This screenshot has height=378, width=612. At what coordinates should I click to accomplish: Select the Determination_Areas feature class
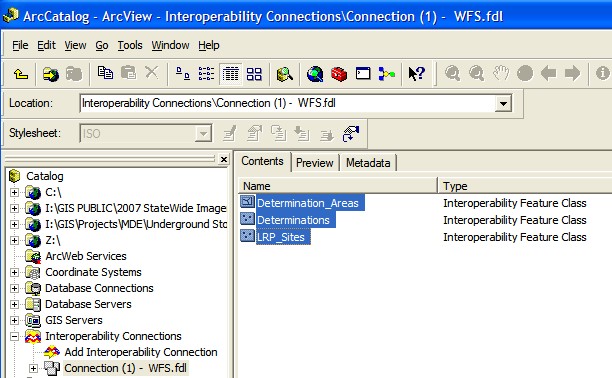(307, 203)
